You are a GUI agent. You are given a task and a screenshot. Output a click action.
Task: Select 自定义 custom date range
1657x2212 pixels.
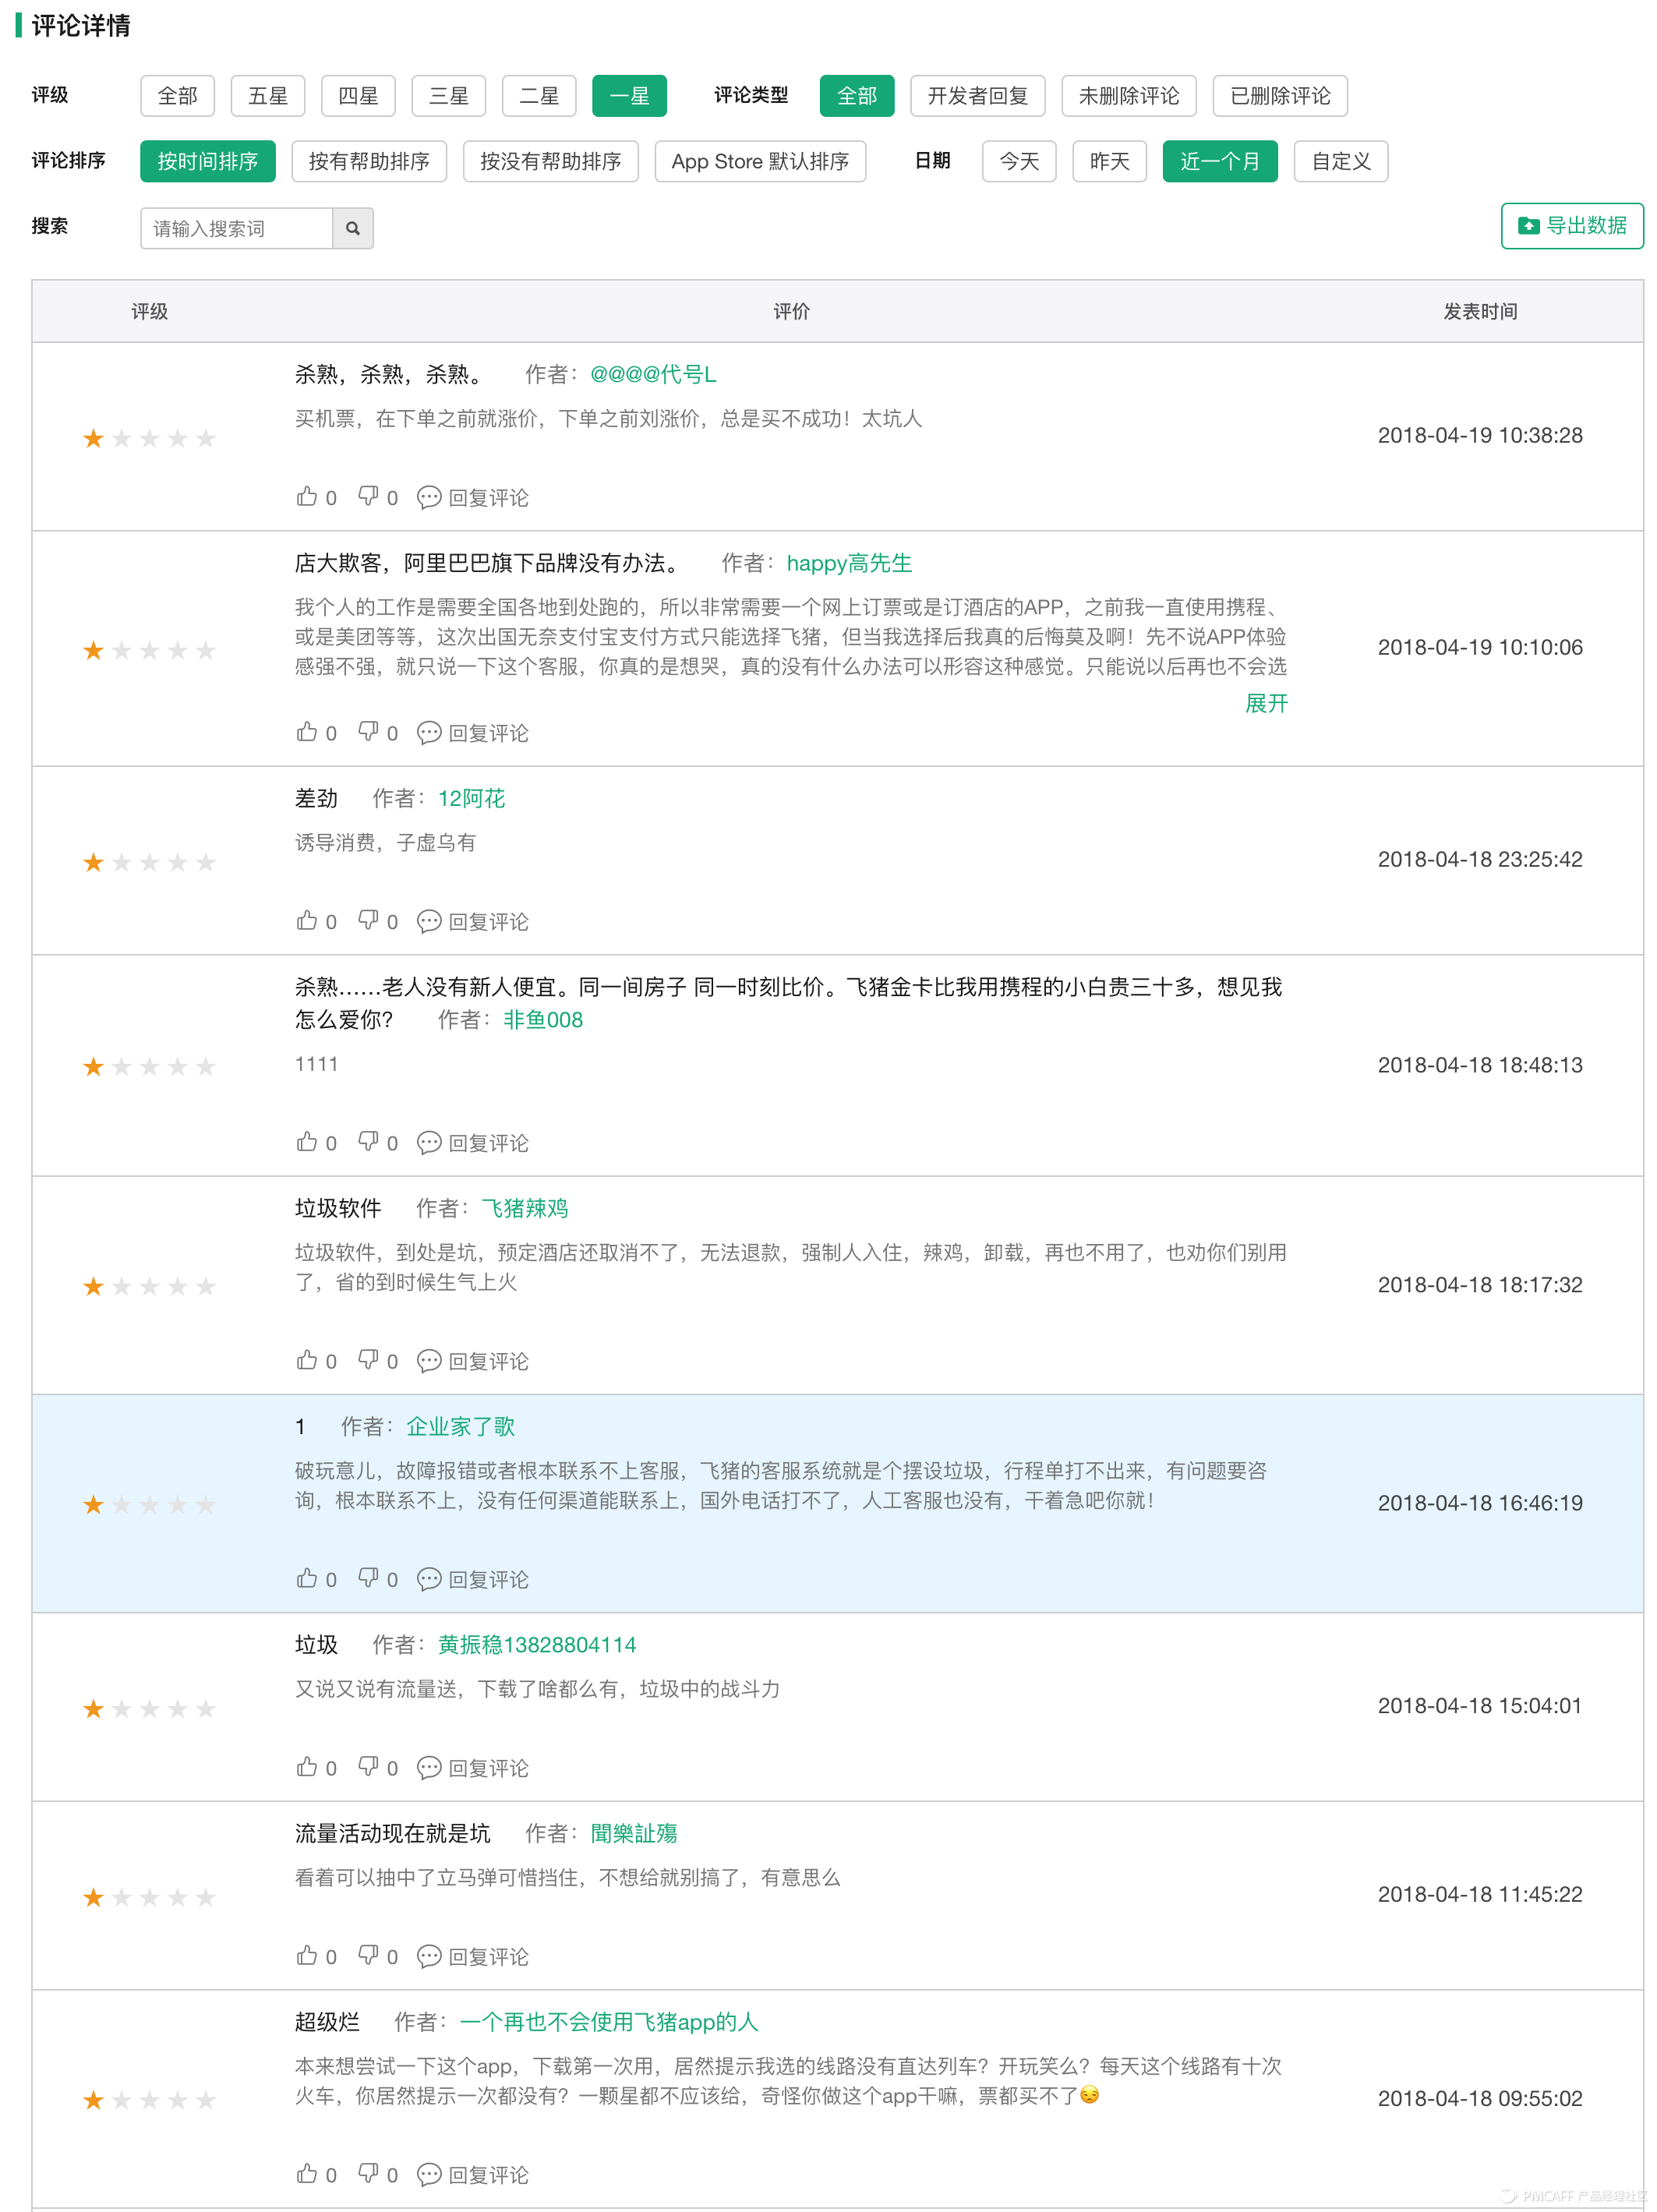(x=1341, y=161)
